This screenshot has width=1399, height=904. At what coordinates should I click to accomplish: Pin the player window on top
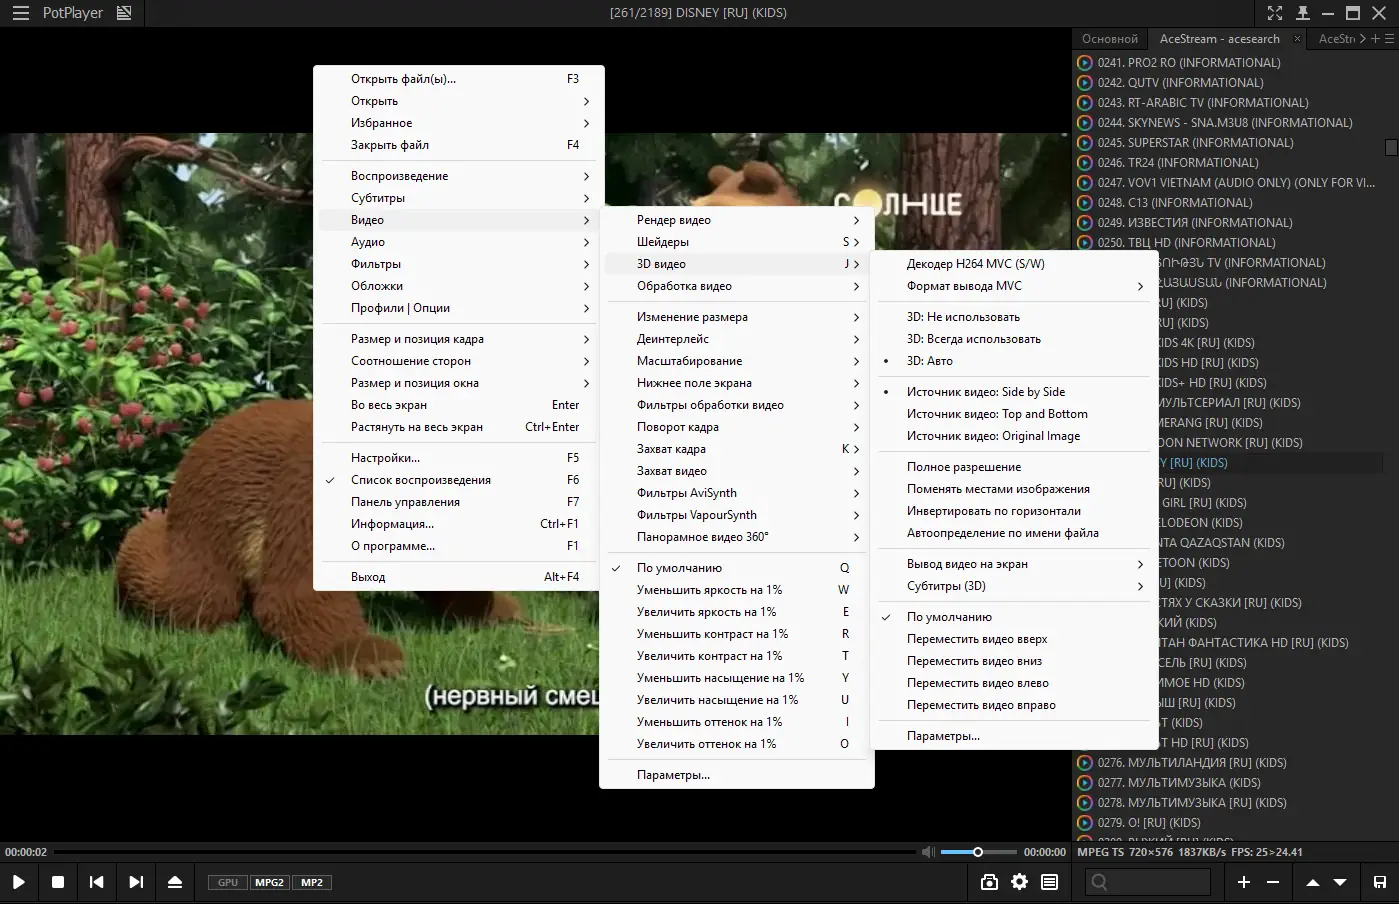point(1302,13)
